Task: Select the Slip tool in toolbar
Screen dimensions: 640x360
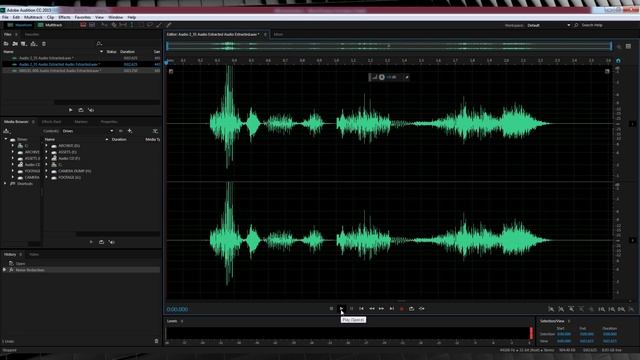Action: click(123, 25)
